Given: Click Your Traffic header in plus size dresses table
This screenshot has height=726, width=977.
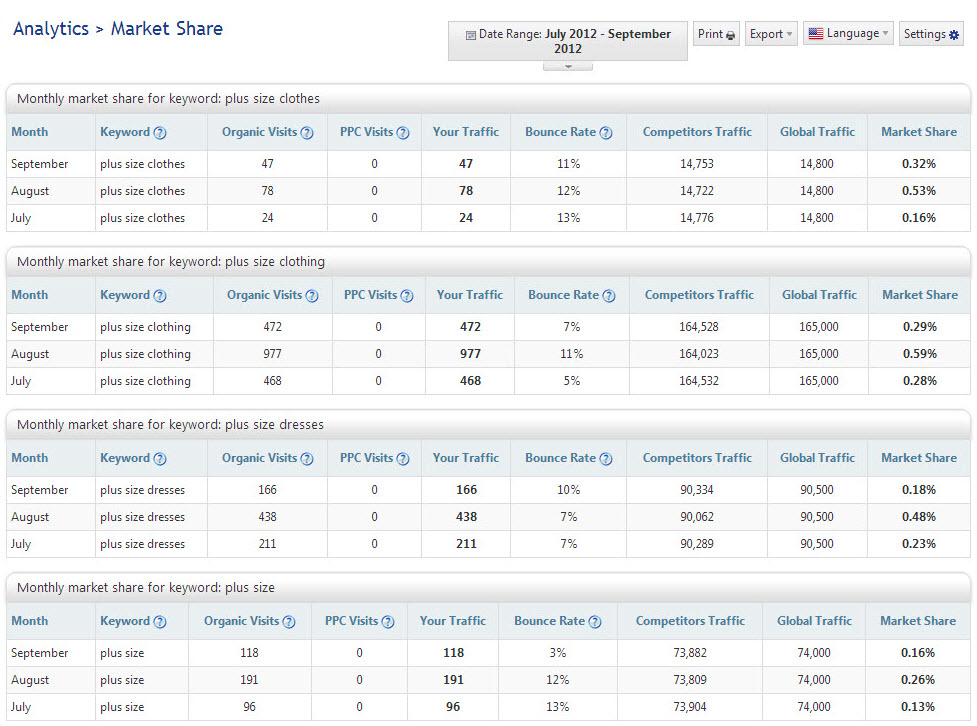Looking at the screenshot, I should 465,458.
